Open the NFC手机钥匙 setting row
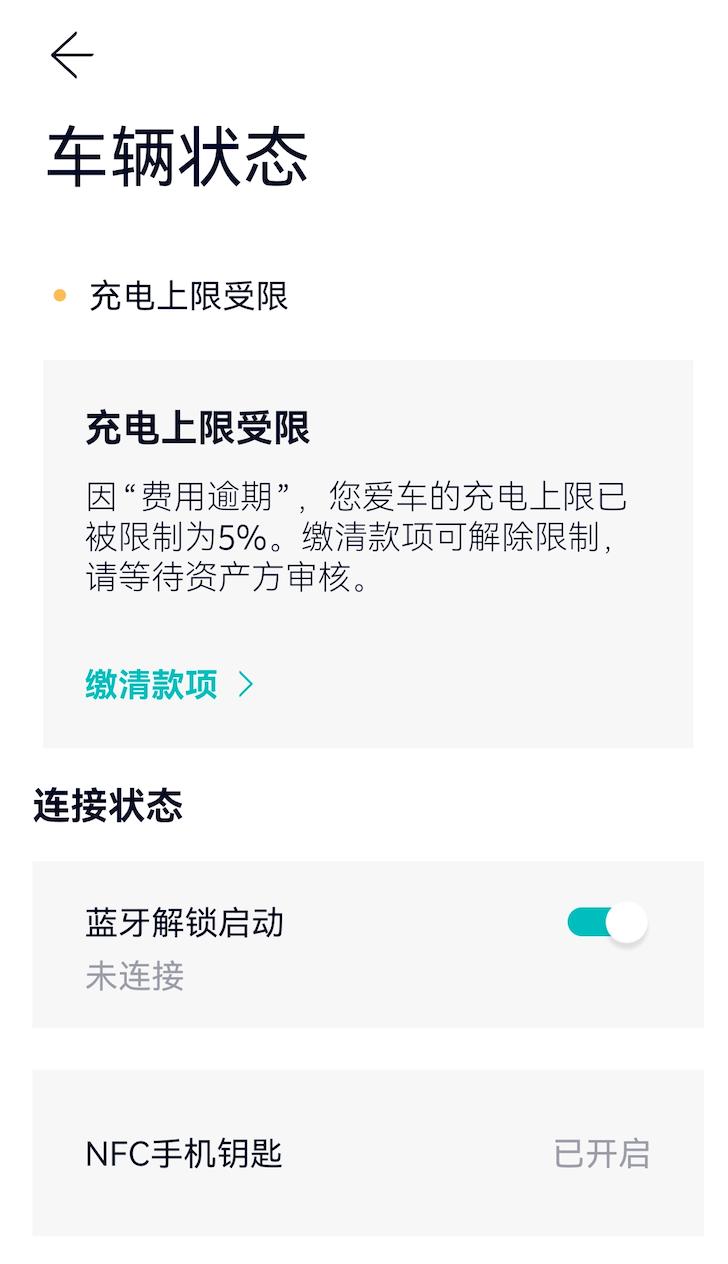Screen dimensions: 728x1264 point(367,1153)
